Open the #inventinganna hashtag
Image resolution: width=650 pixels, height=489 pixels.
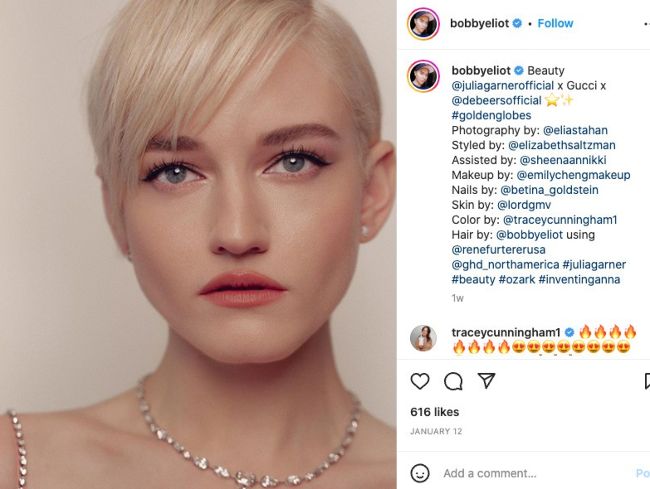coord(579,279)
